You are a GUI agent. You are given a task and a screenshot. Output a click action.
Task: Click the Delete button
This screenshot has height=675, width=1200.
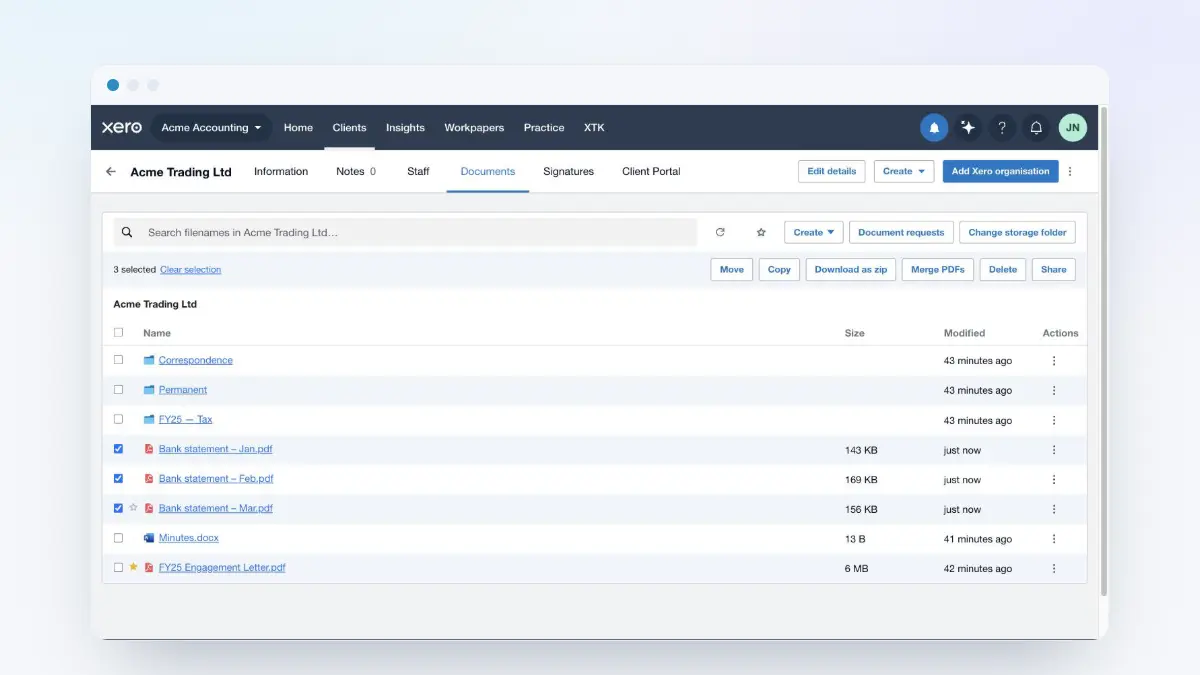[1003, 270]
